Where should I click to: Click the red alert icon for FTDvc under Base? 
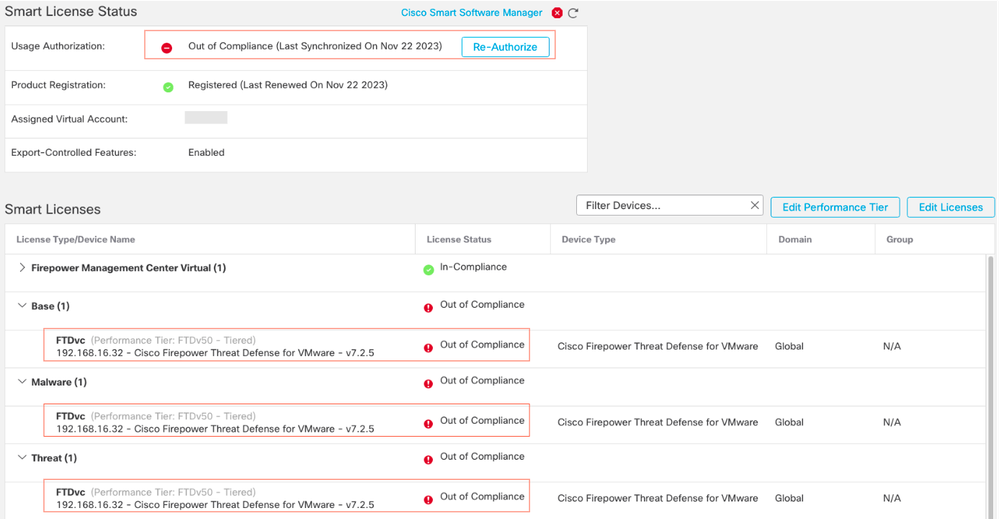(428, 348)
